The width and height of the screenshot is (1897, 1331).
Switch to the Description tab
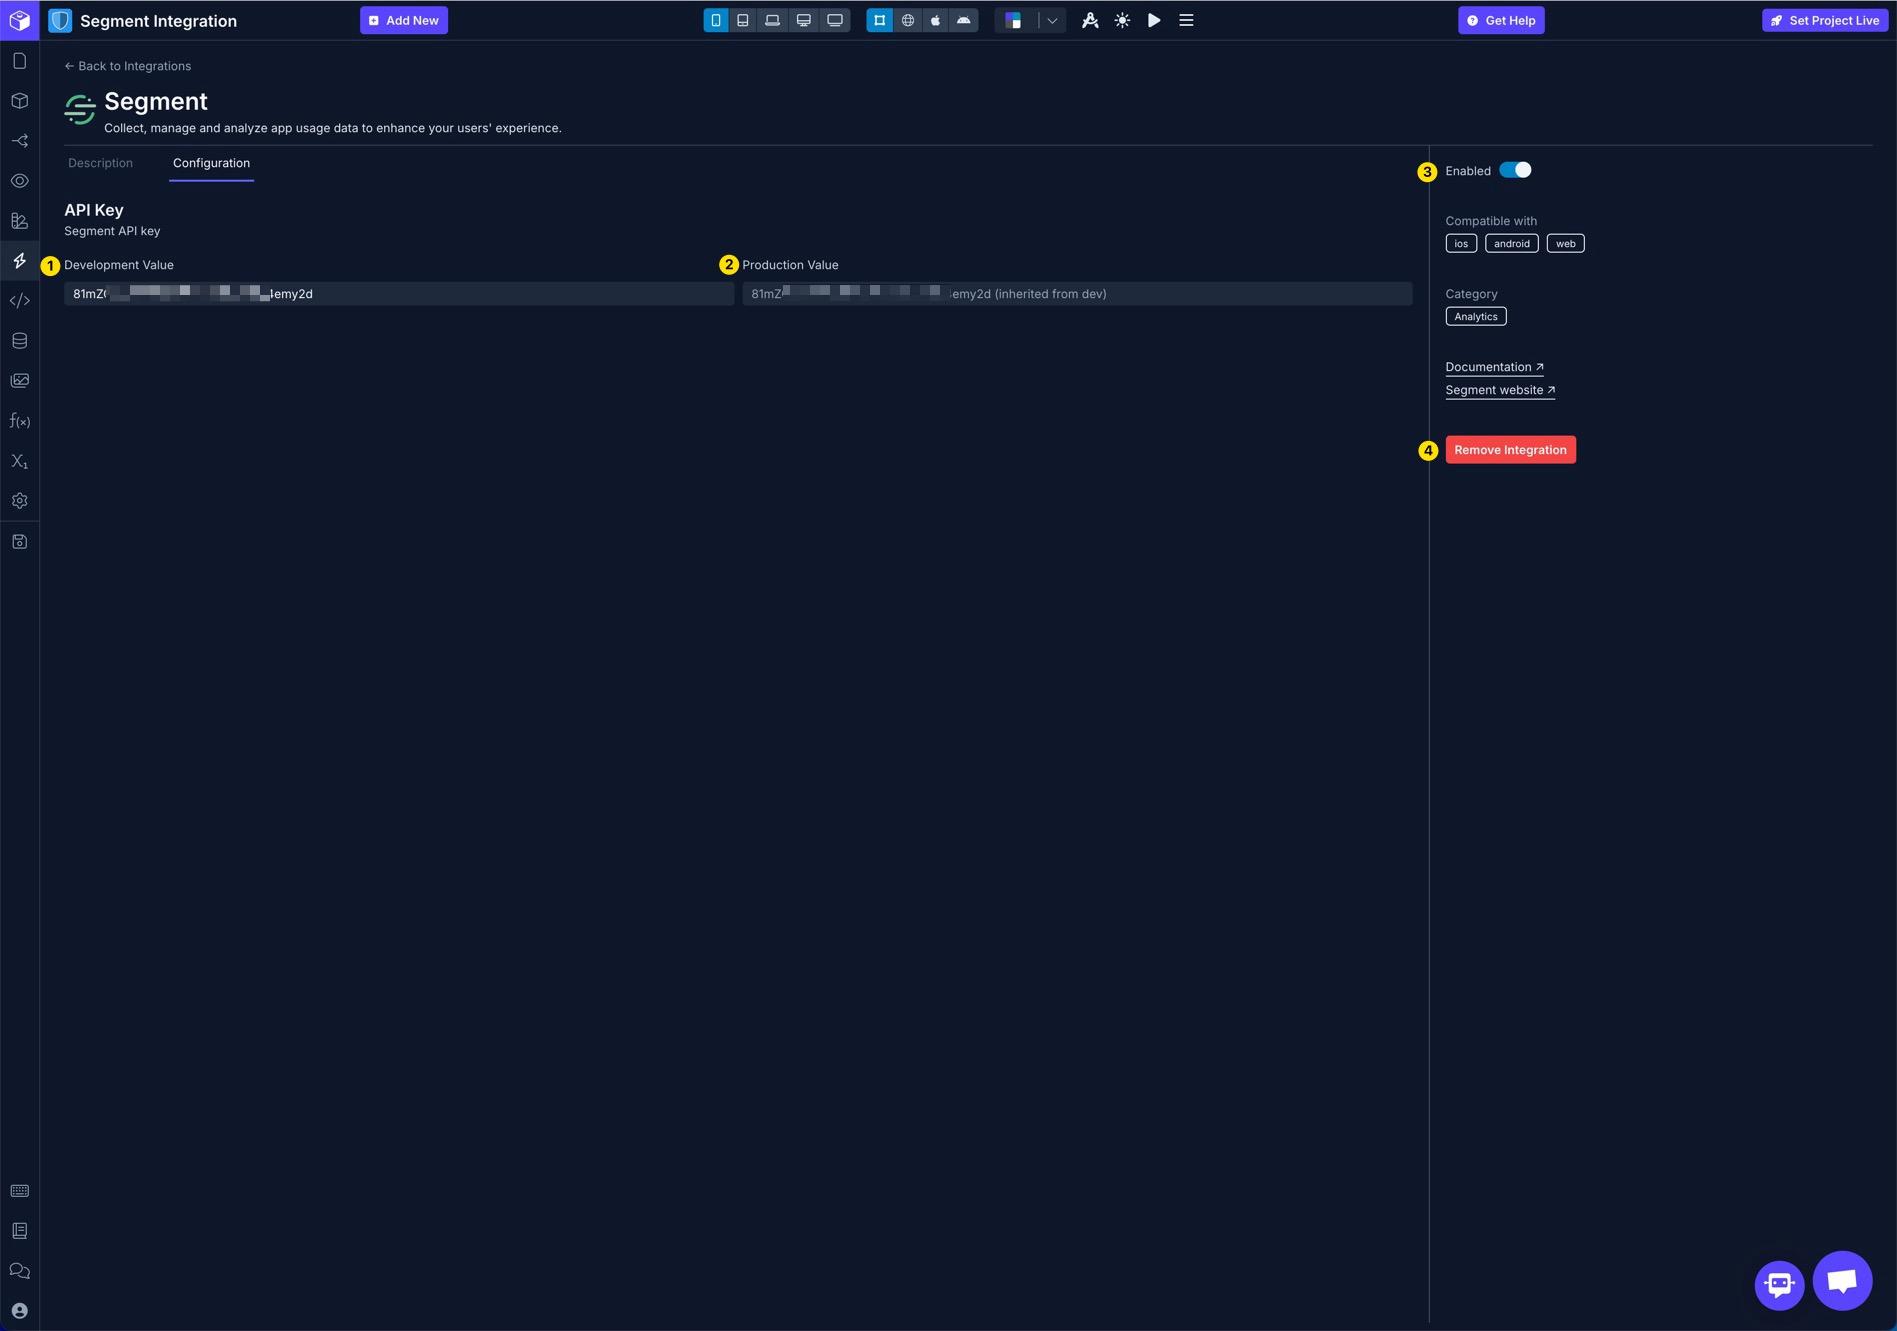pos(100,163)
